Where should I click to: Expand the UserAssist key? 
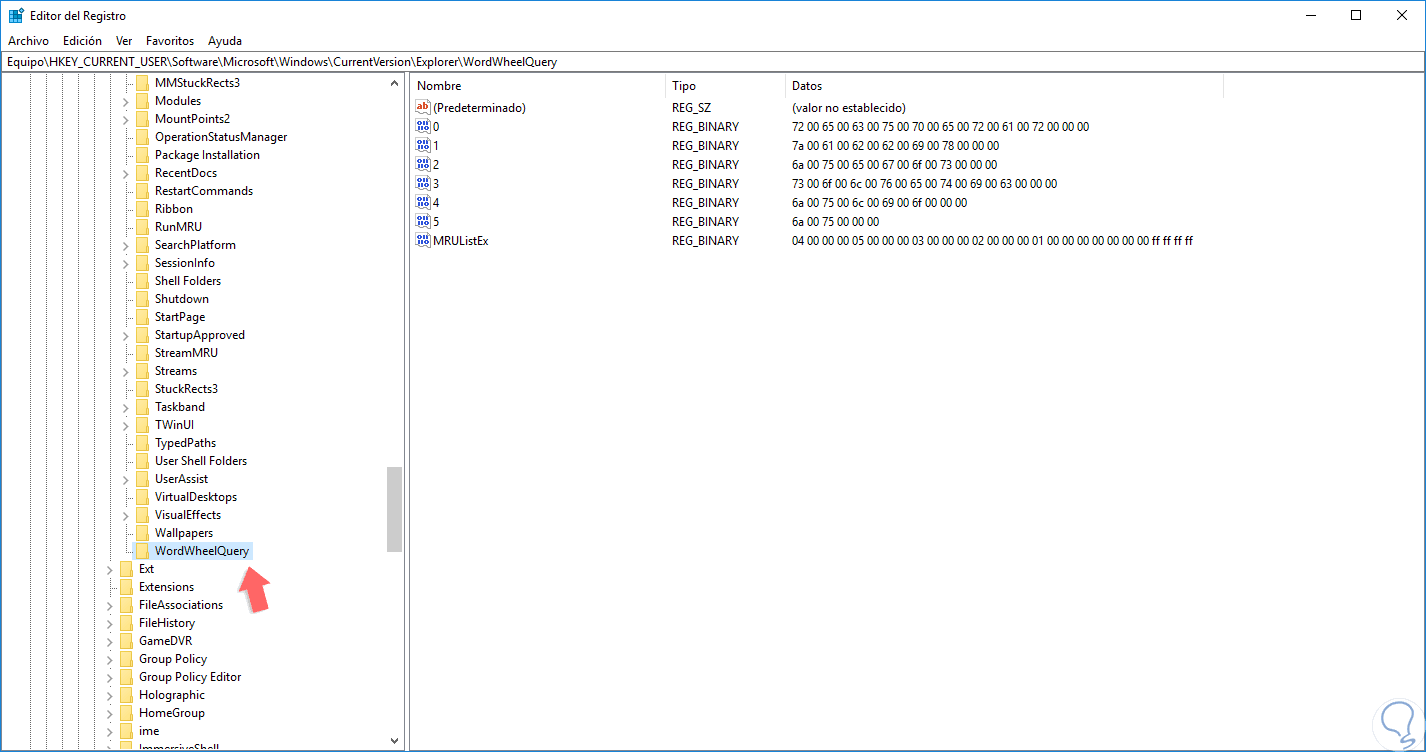point(126,479)
